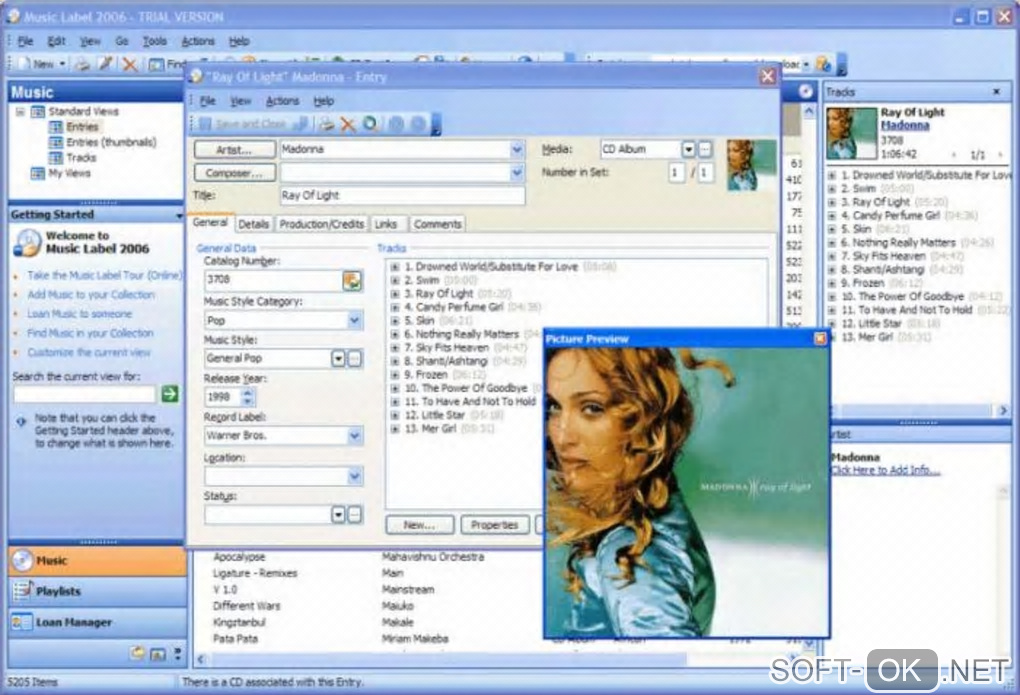The height and width of the screenshot is (695, 1020).
Task: Click the New button in main toolbar
Action: (x=40, y=64)
